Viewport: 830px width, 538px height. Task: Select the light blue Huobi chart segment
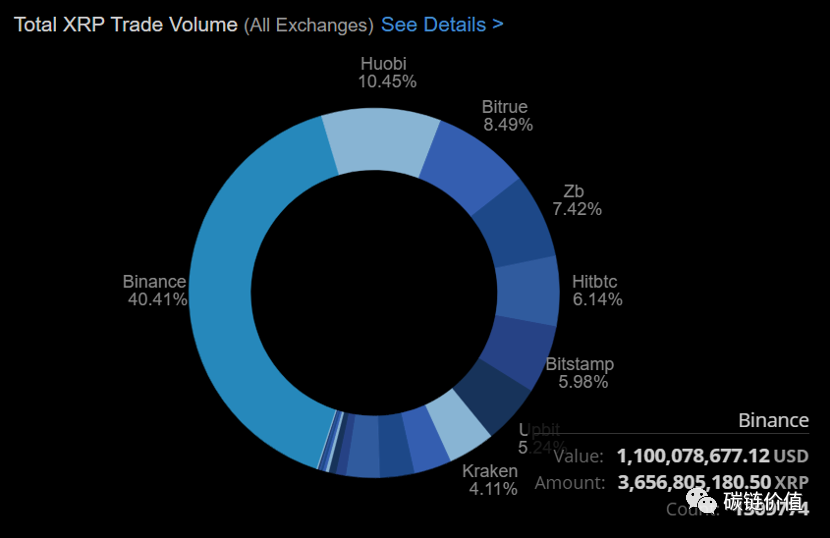tap(380, 145)
